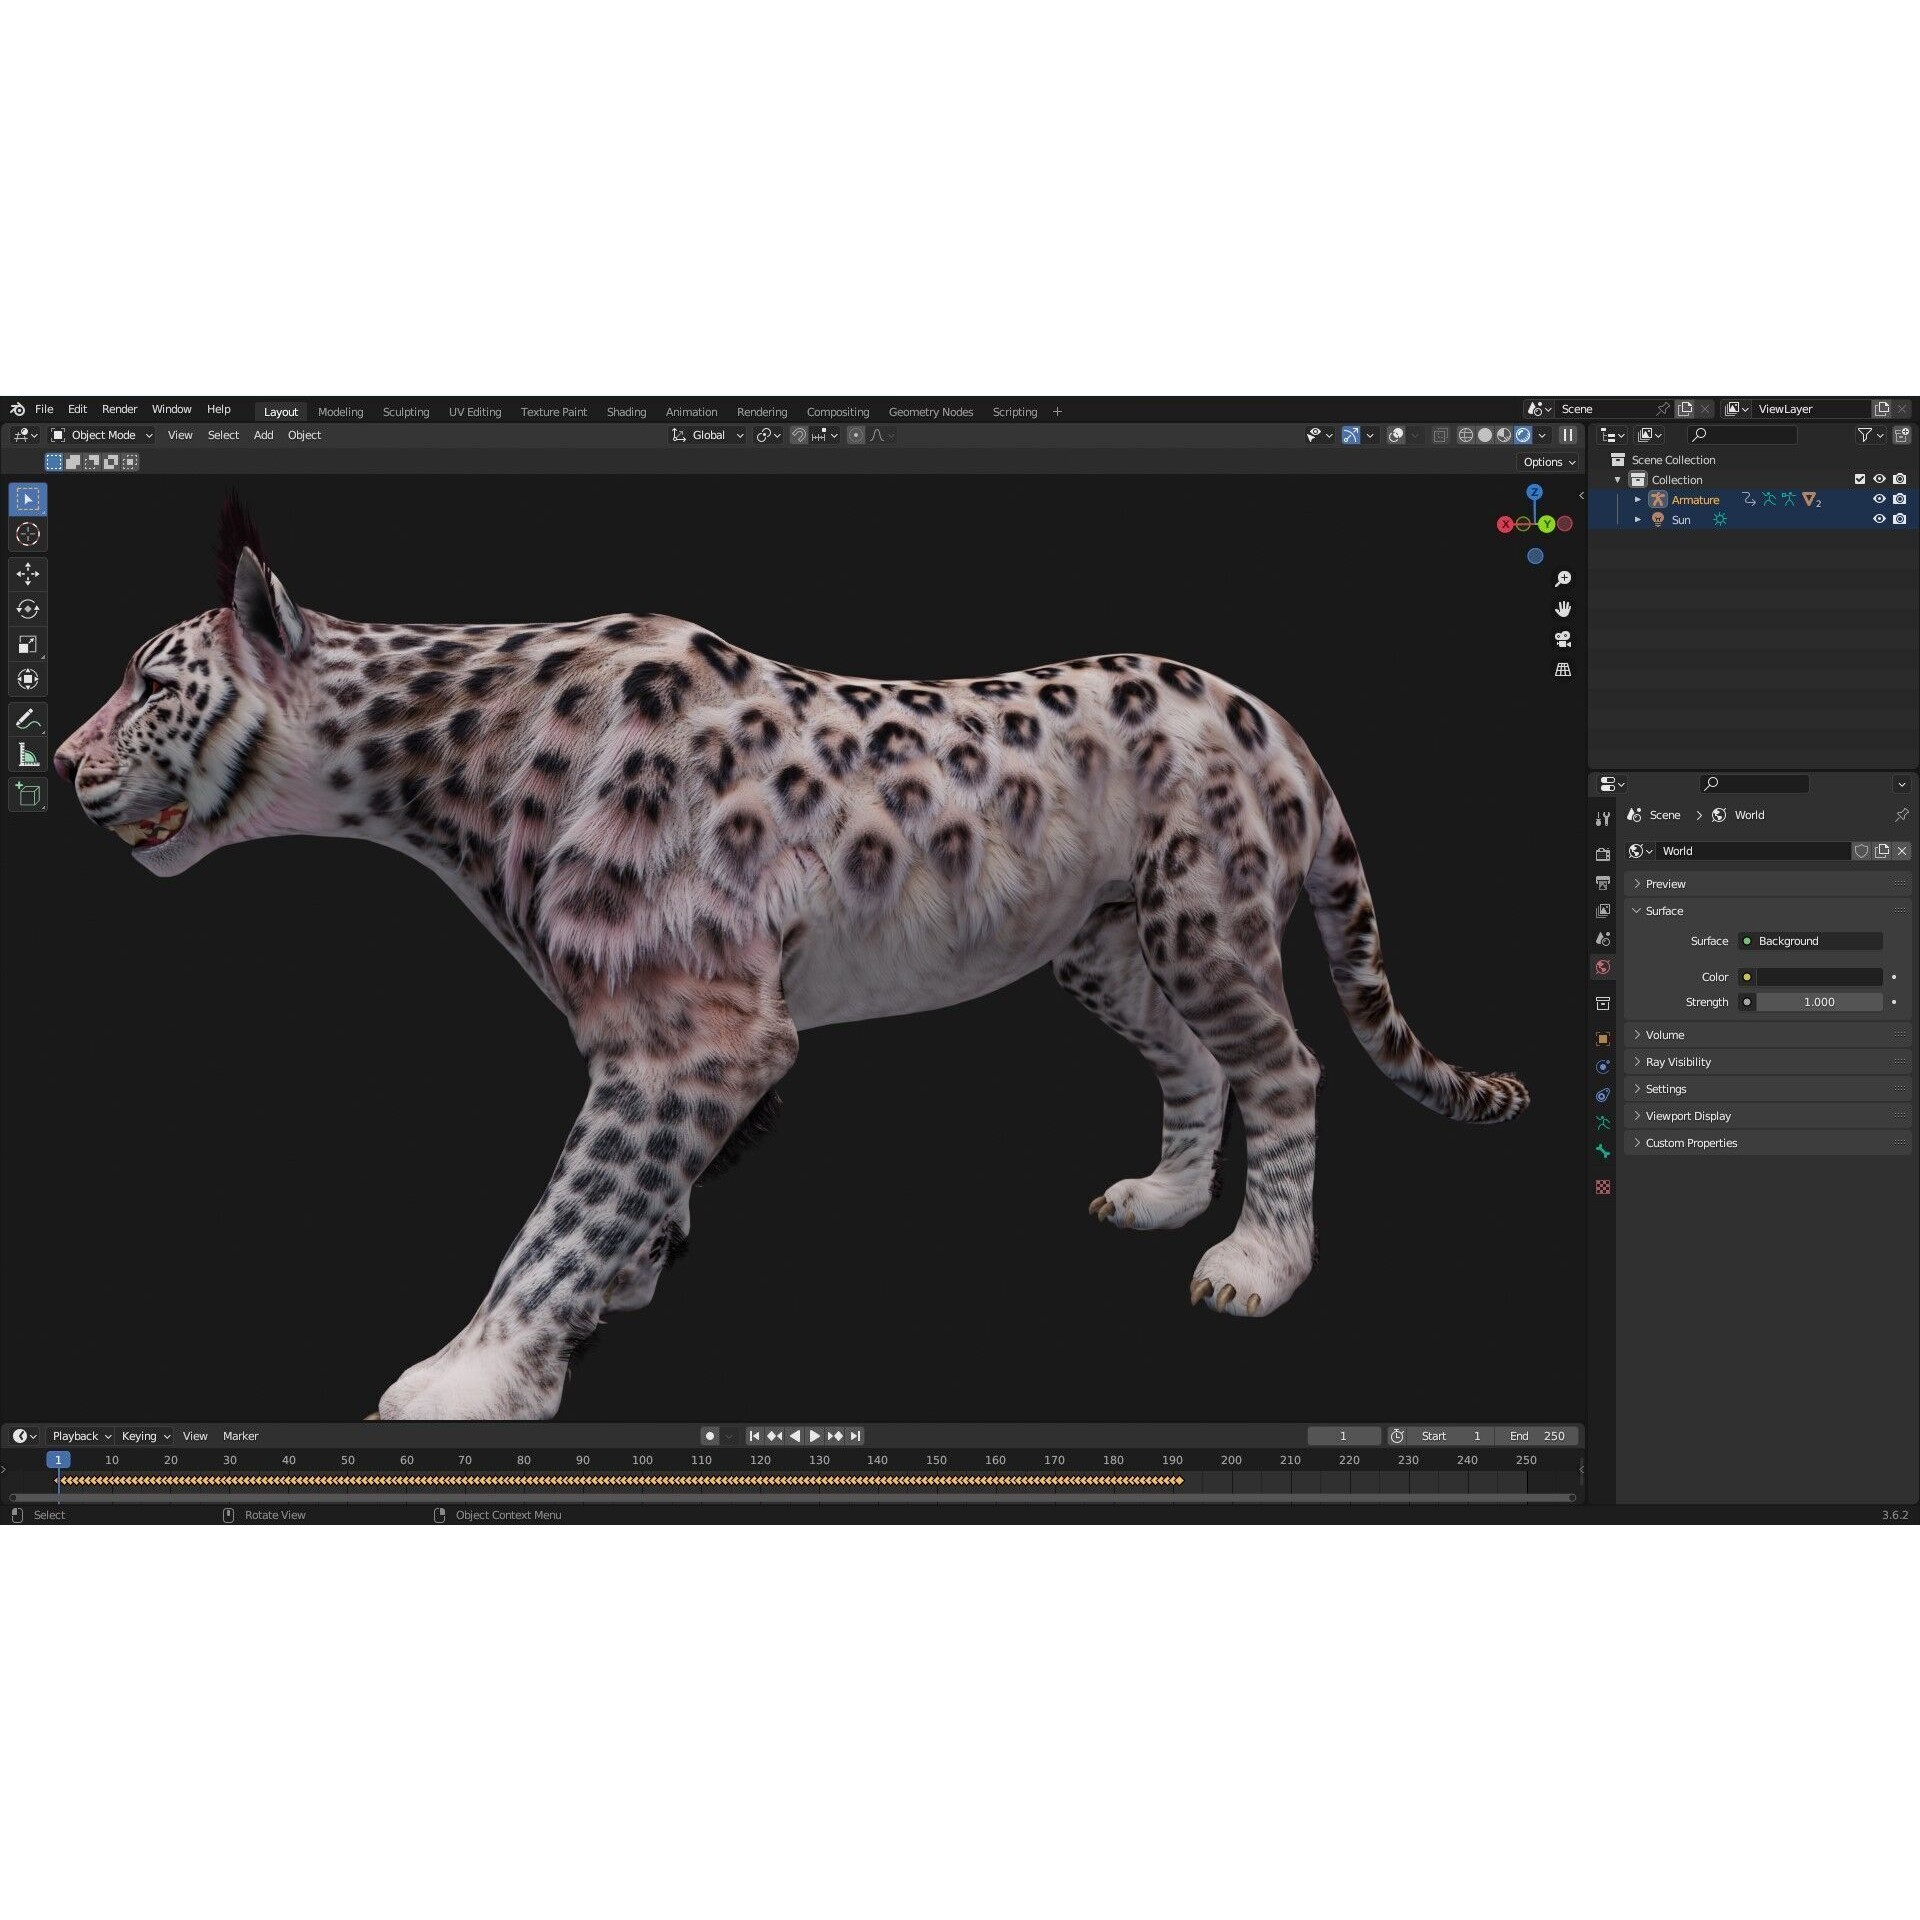Activate the Measure tool
This screenshot has width=1920, height=1920.
[x=27, y=753]
